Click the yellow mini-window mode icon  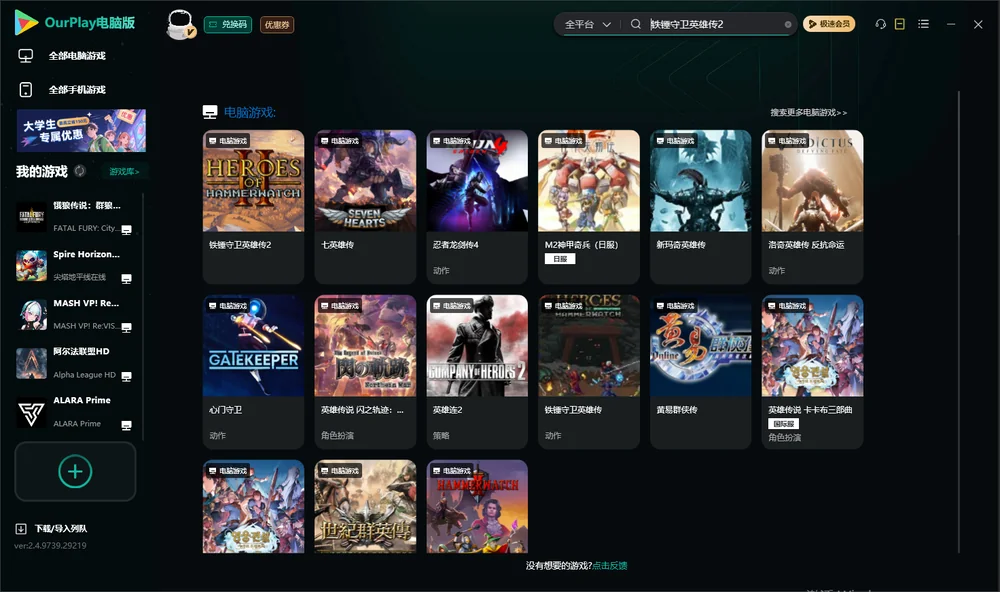[899, 24]
